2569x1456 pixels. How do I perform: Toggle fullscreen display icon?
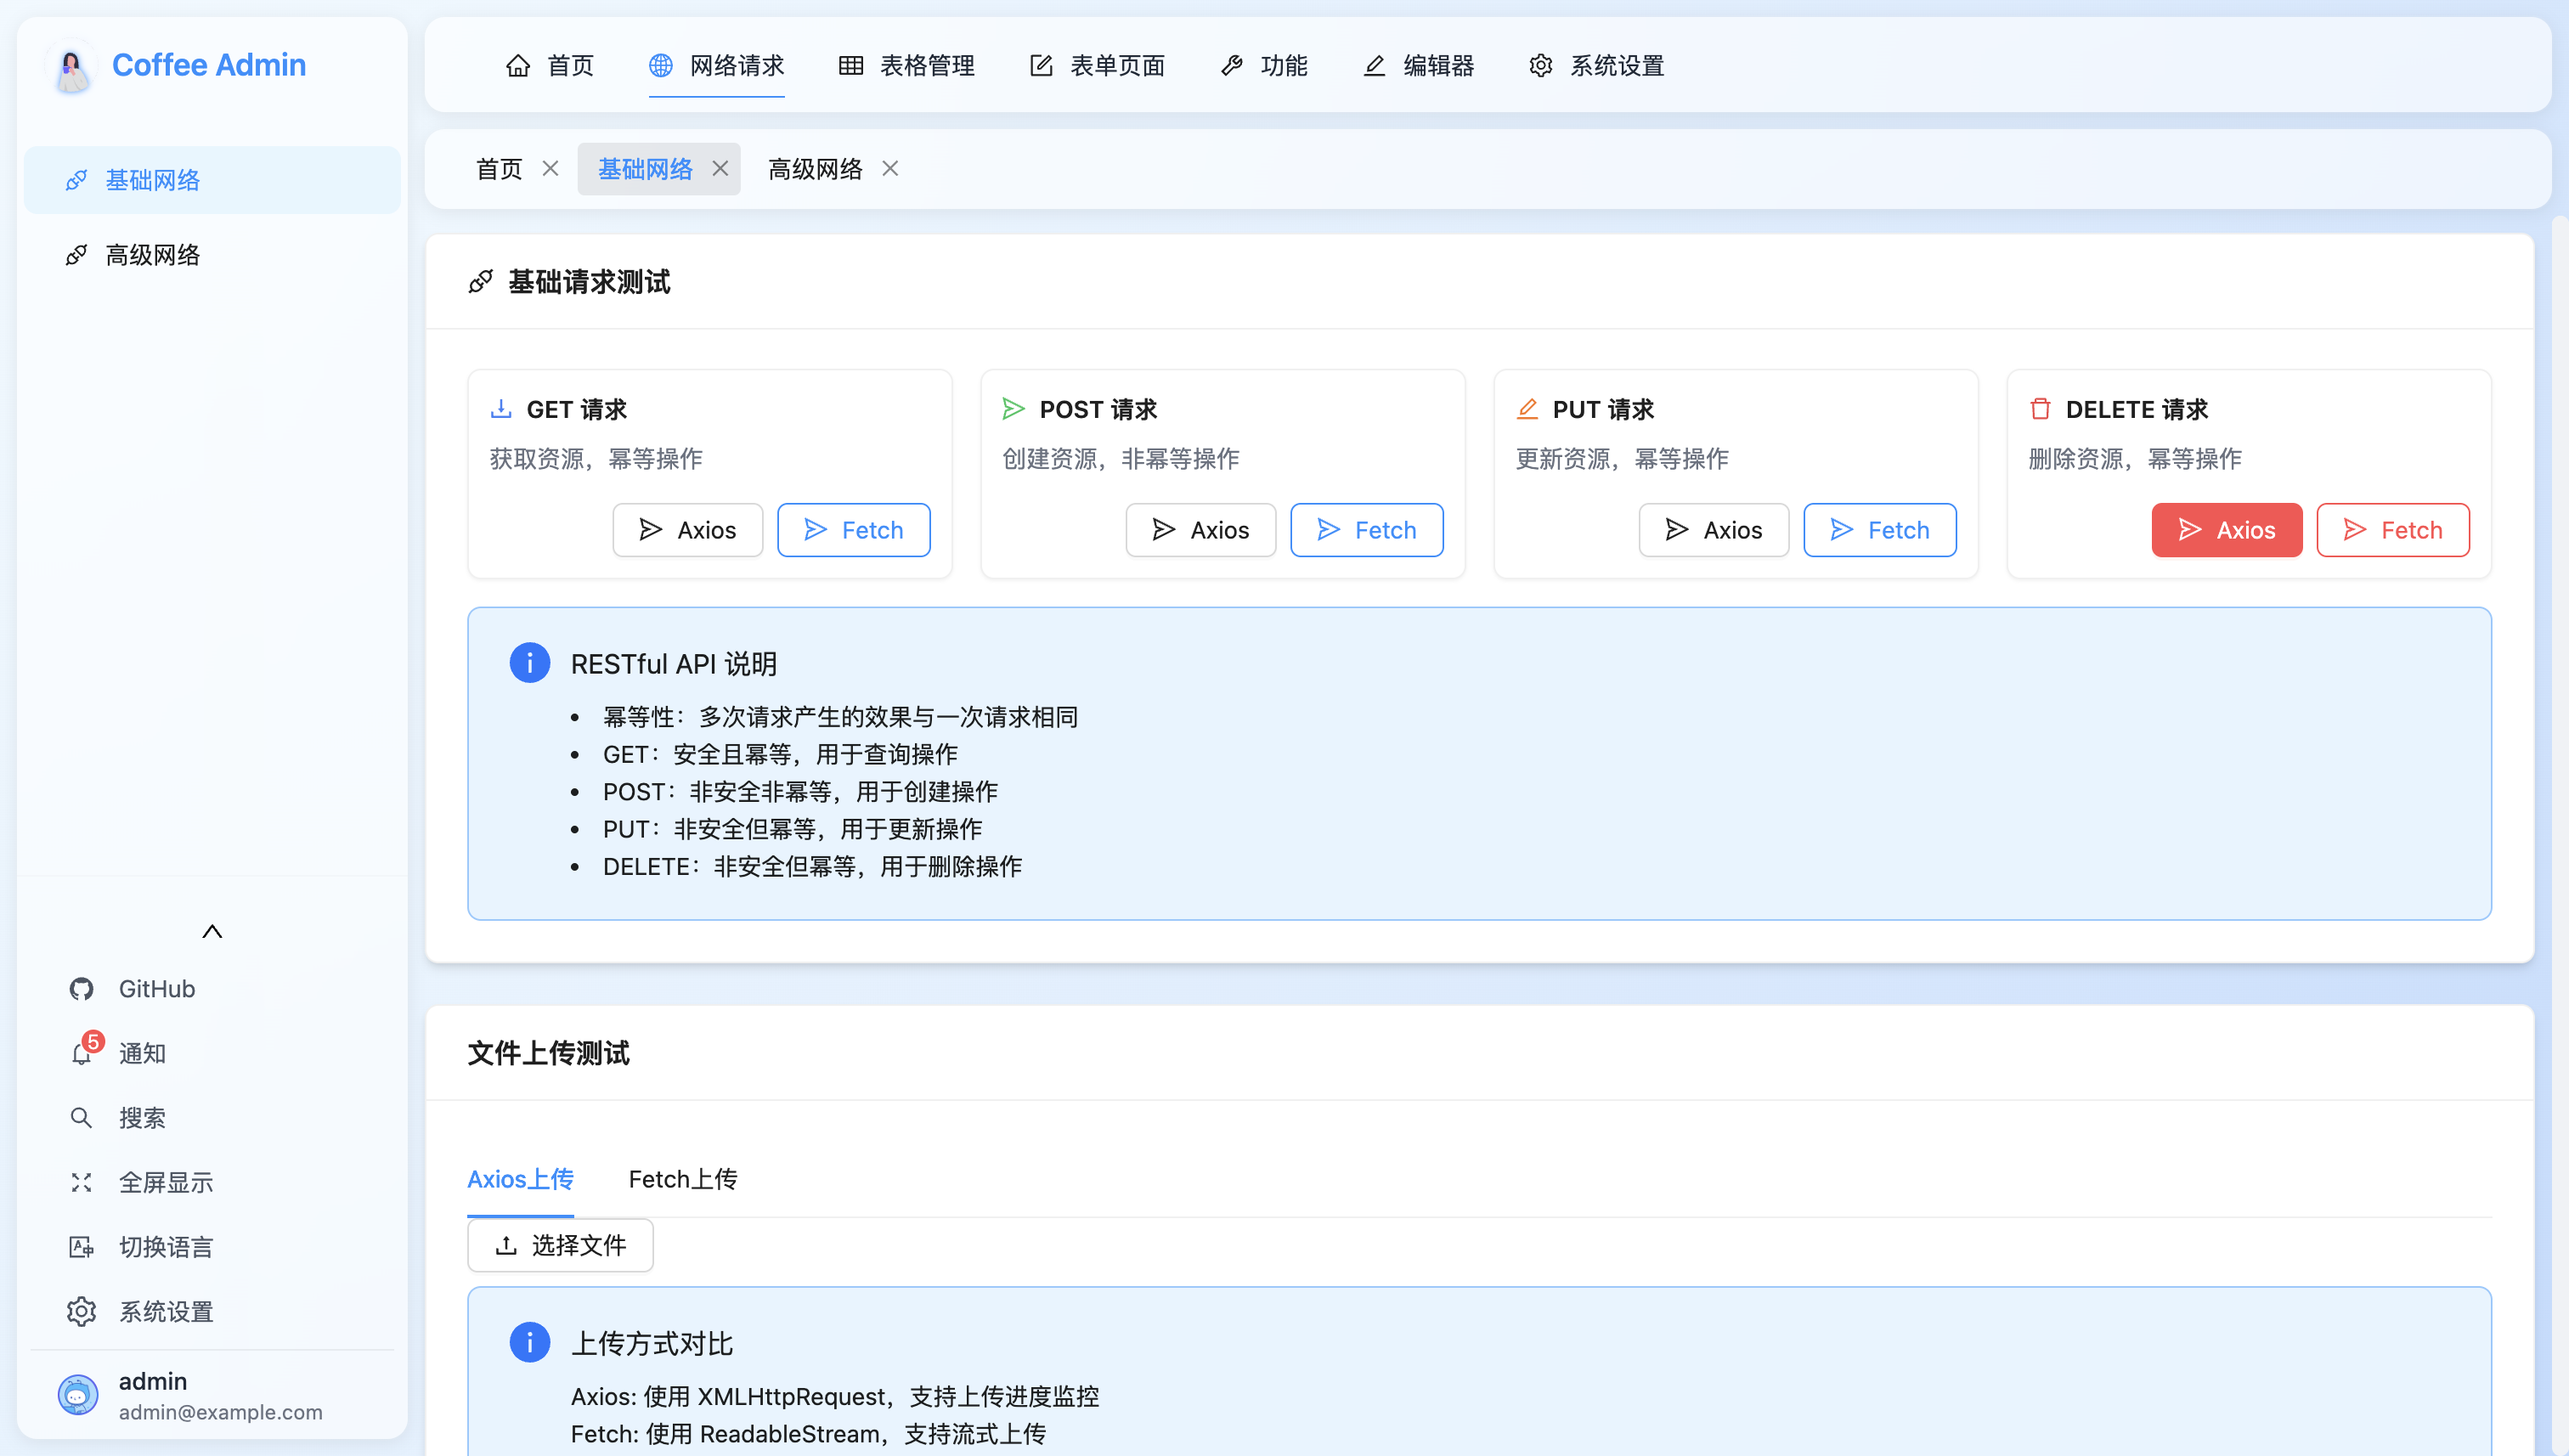[x=82, y=1183]
